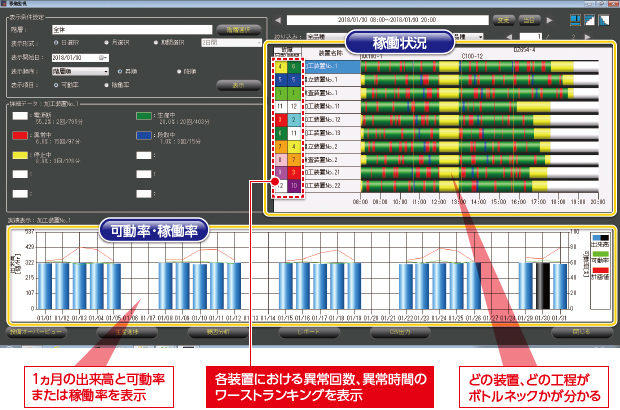Click the 01/01 bar in output chart
This screenshot has width=620, height=410.
(x=45, y=286)
